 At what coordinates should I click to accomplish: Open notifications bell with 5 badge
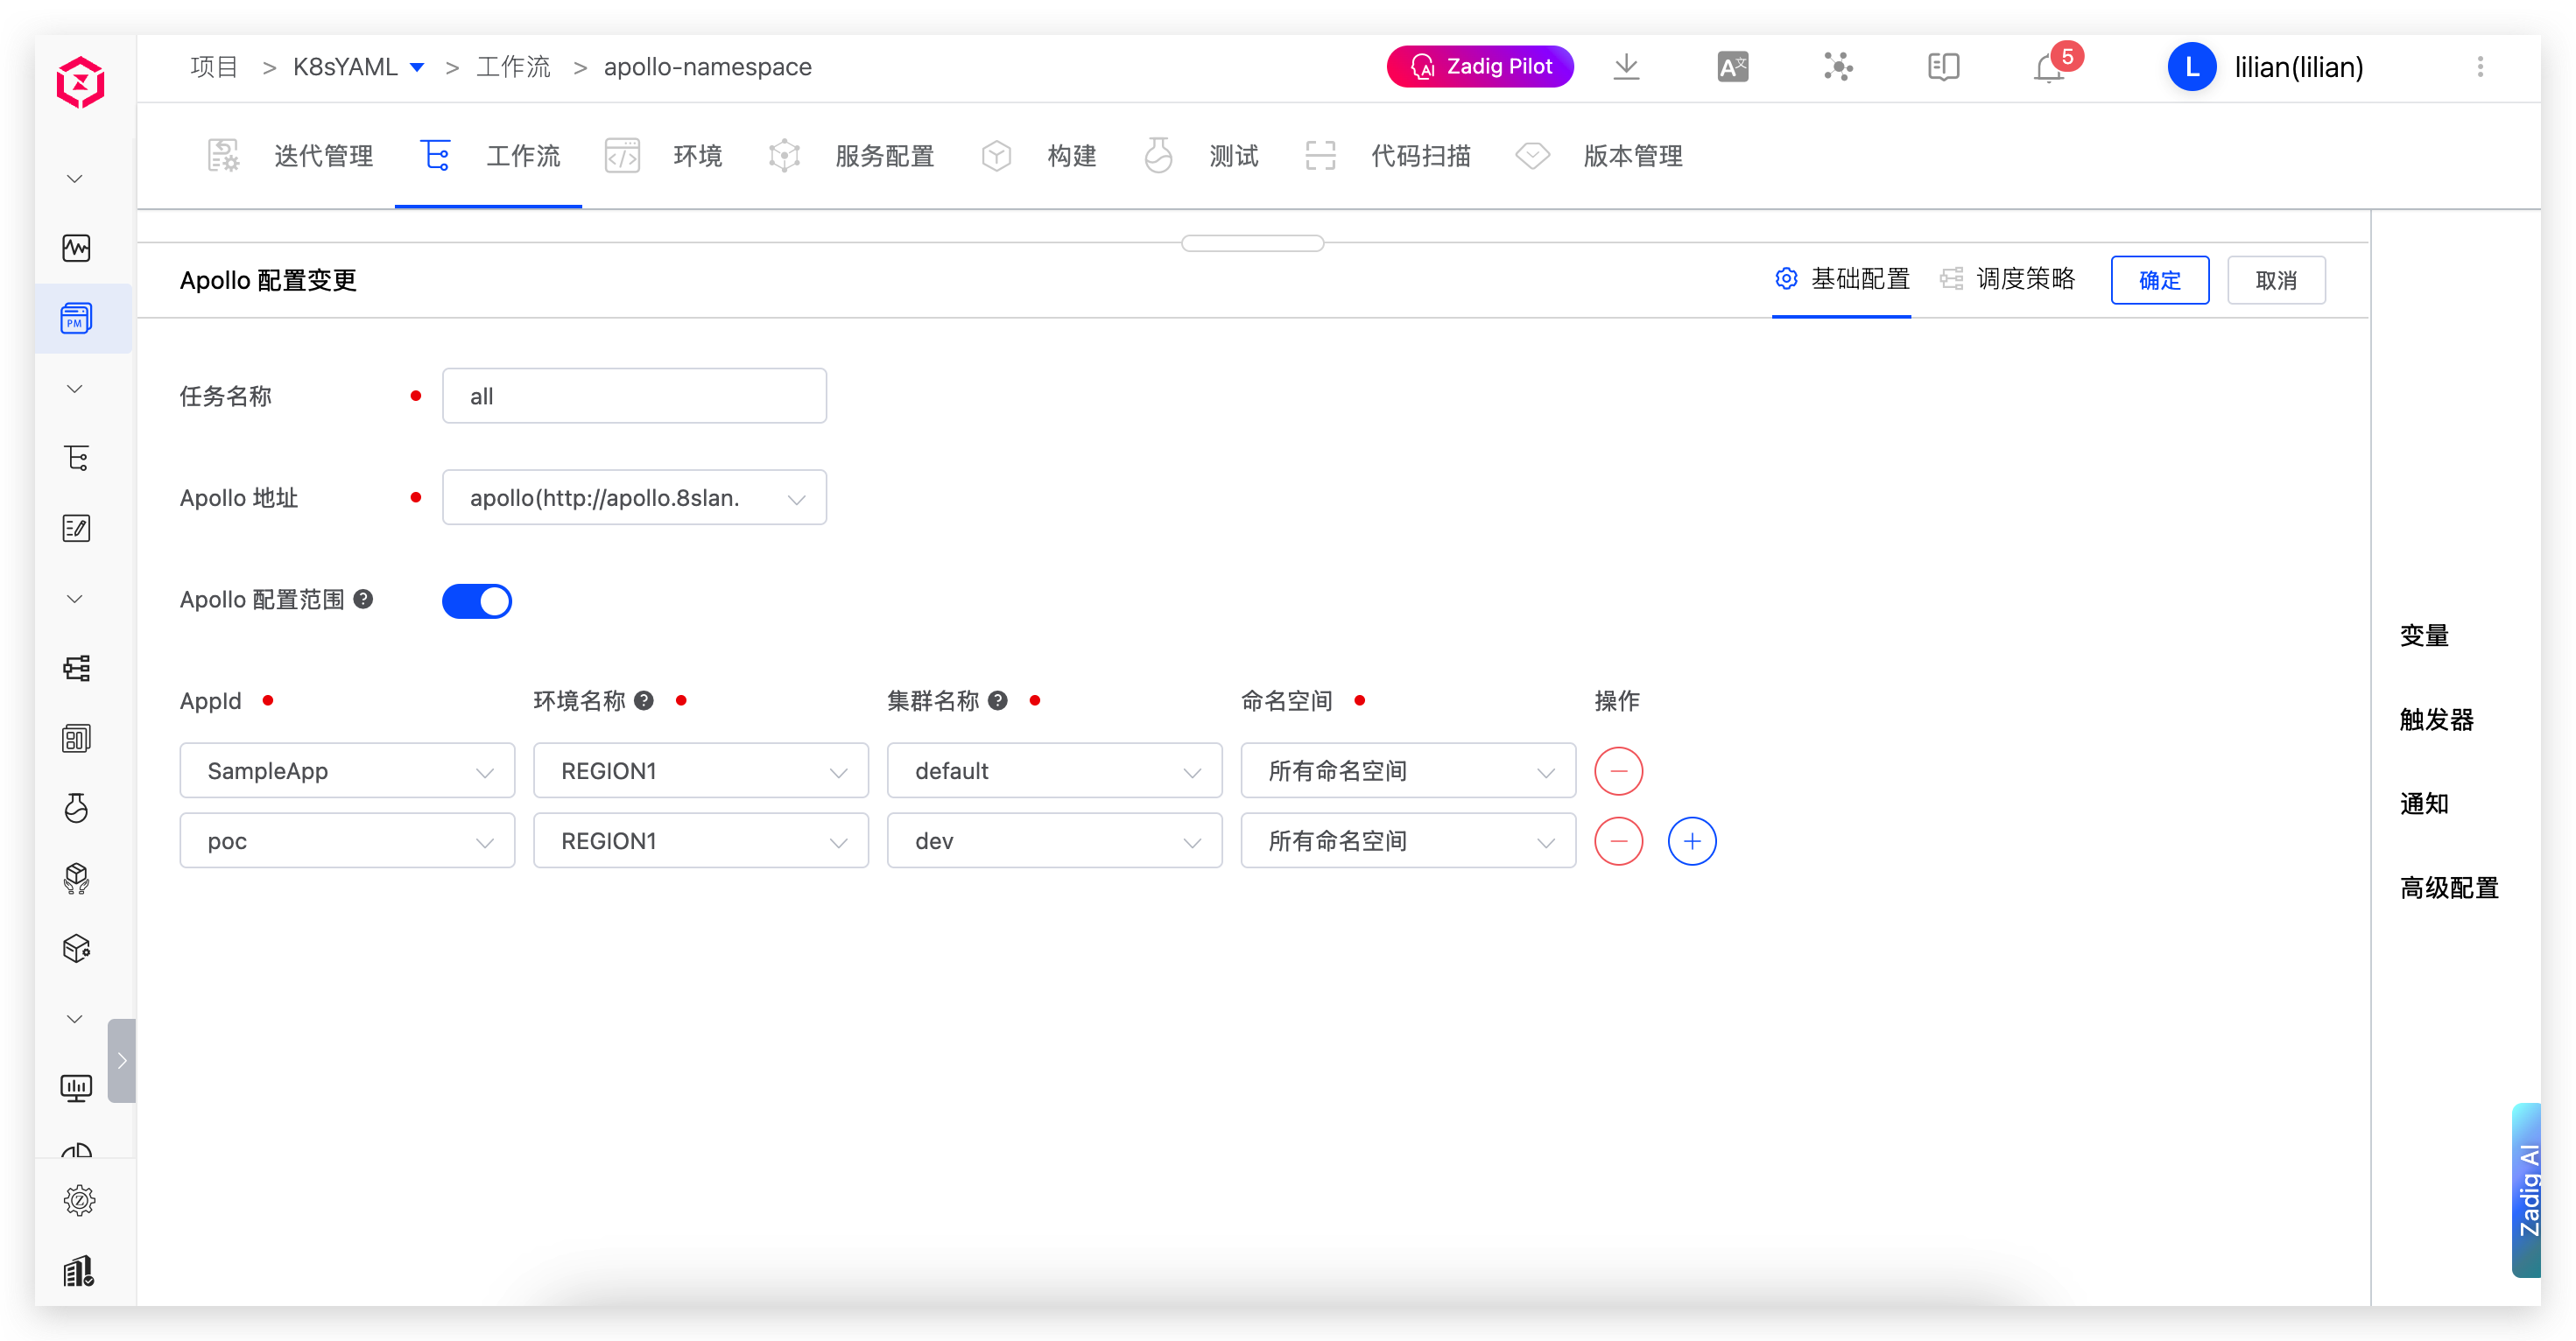tap(2048, 68)
